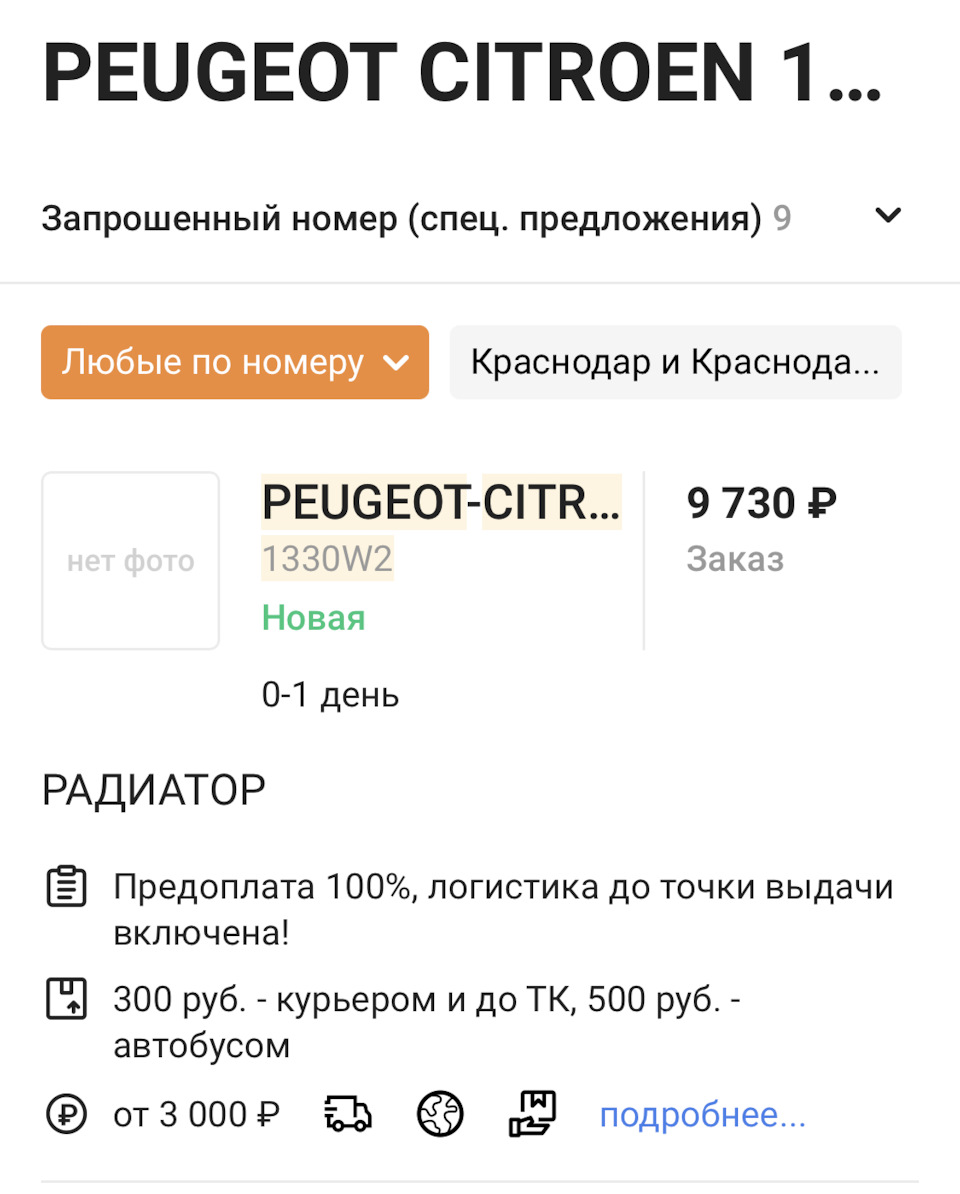Click the clipboard prepayment icon

click(65, 886)
